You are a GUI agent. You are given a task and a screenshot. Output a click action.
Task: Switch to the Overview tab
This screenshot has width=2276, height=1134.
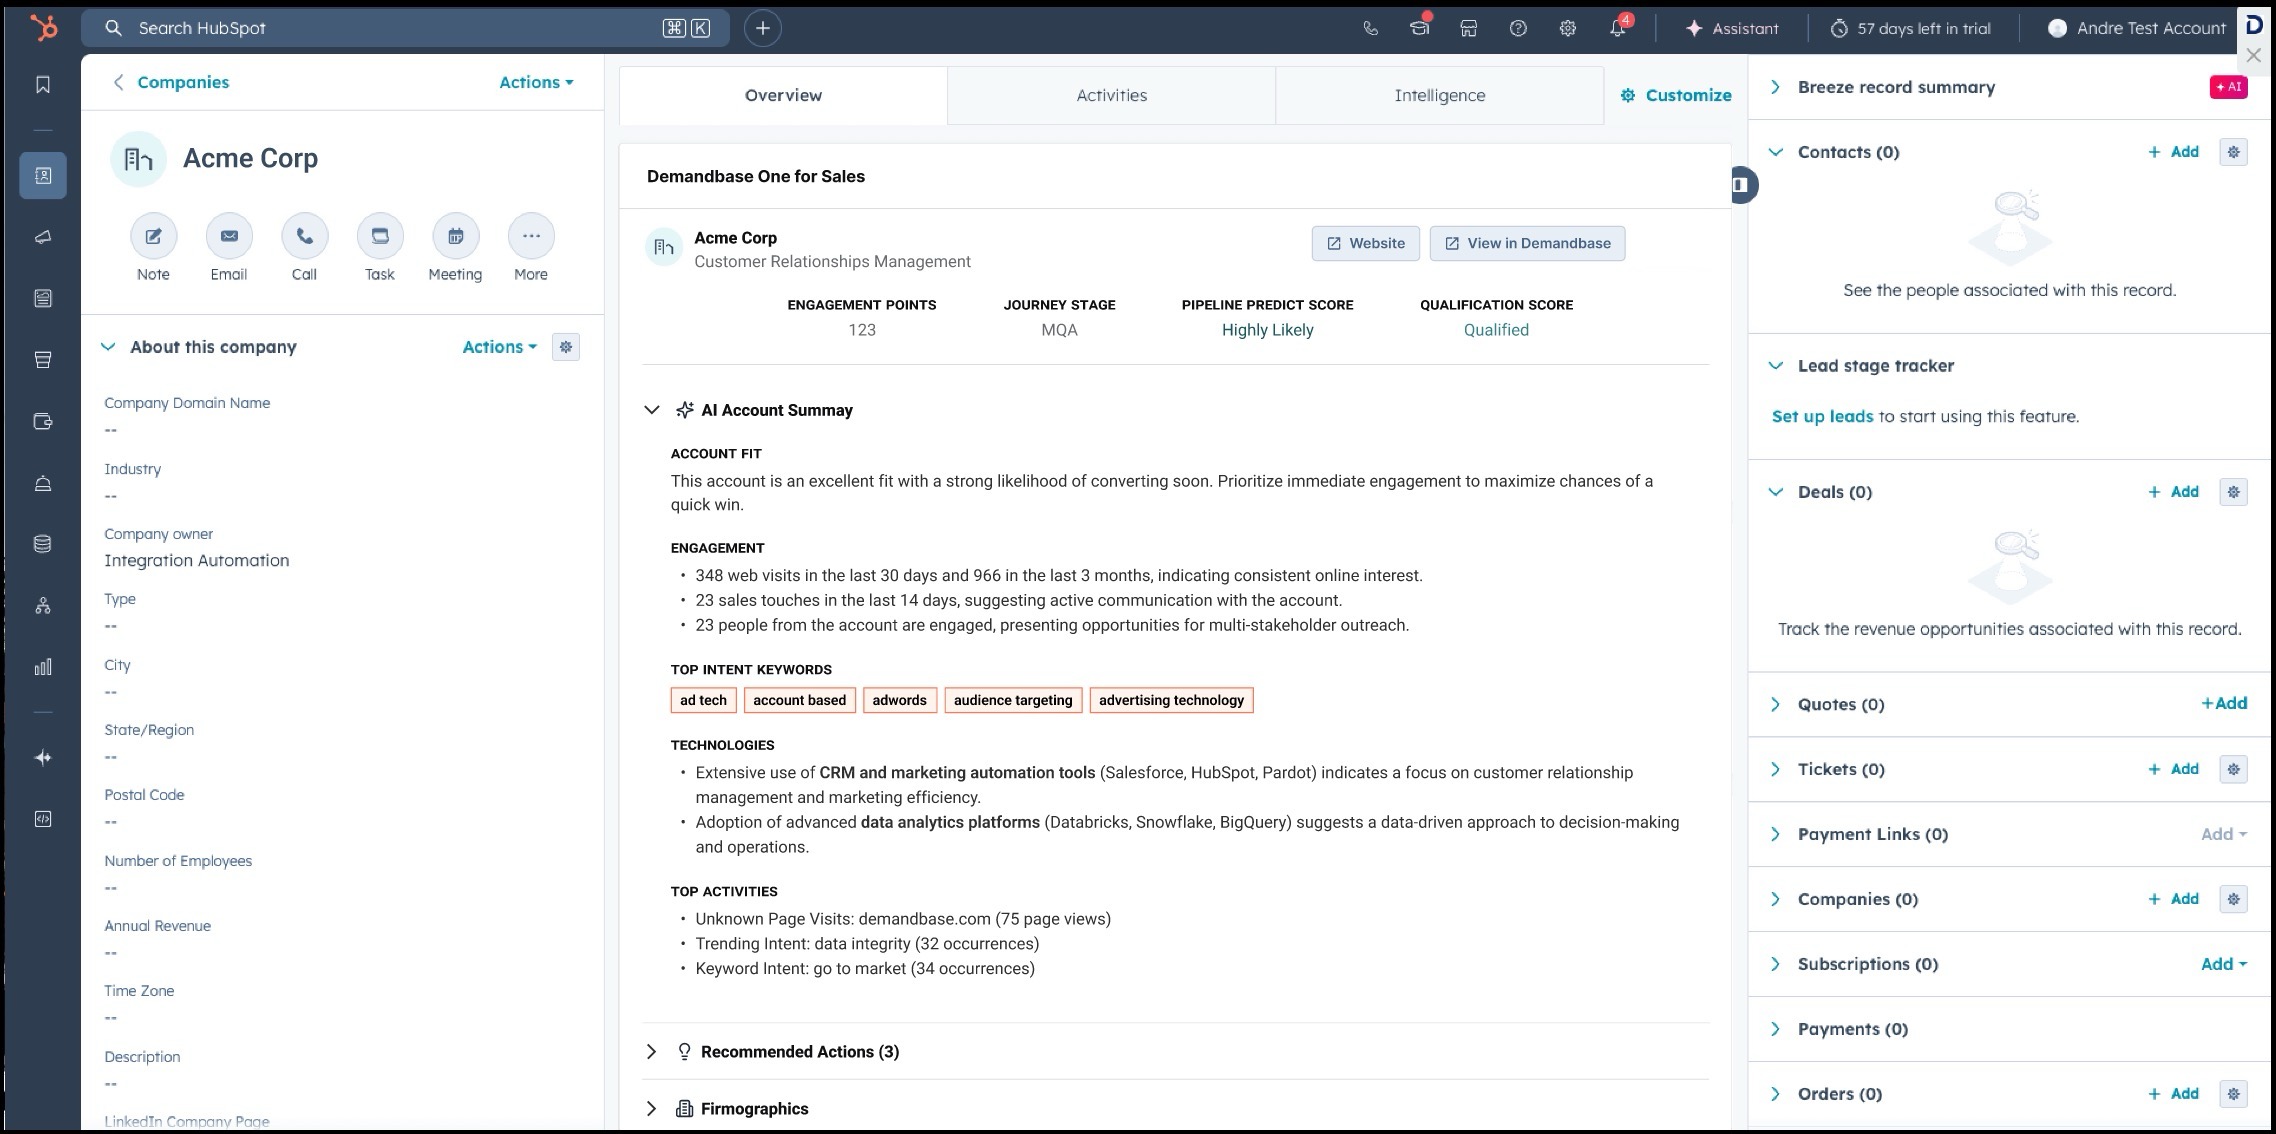(x=783, y=96)
